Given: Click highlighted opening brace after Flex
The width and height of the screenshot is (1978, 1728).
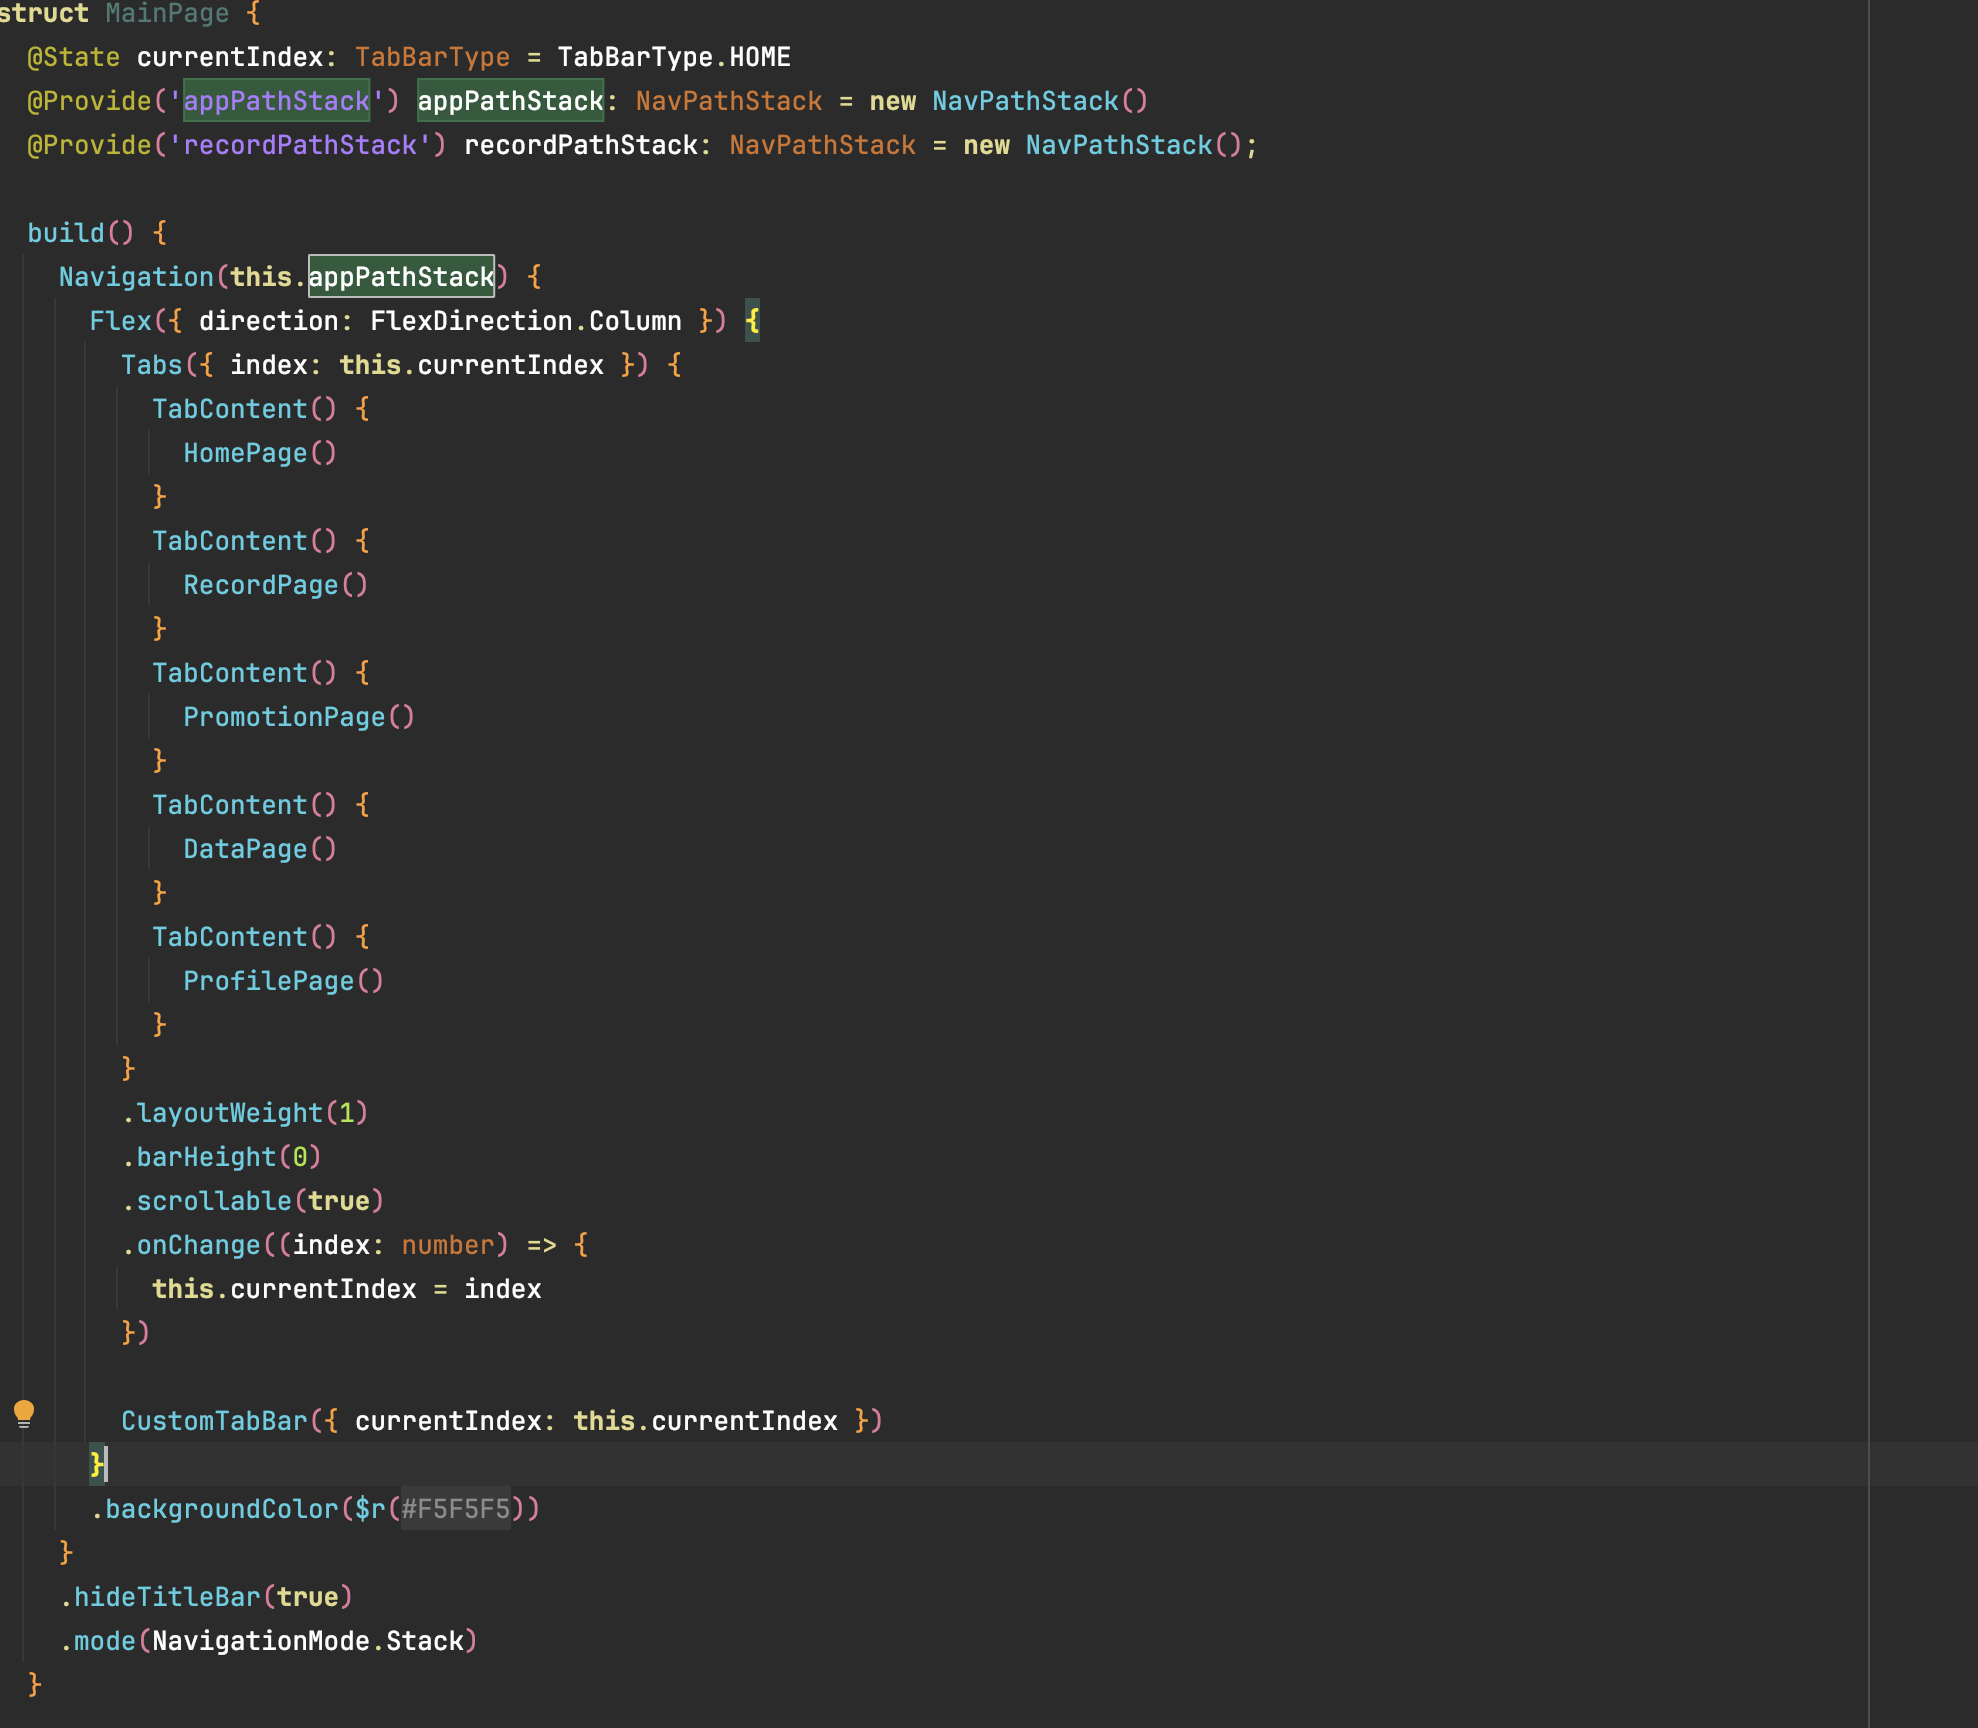Looking at the screenshot, I should (x=753, y=321).
